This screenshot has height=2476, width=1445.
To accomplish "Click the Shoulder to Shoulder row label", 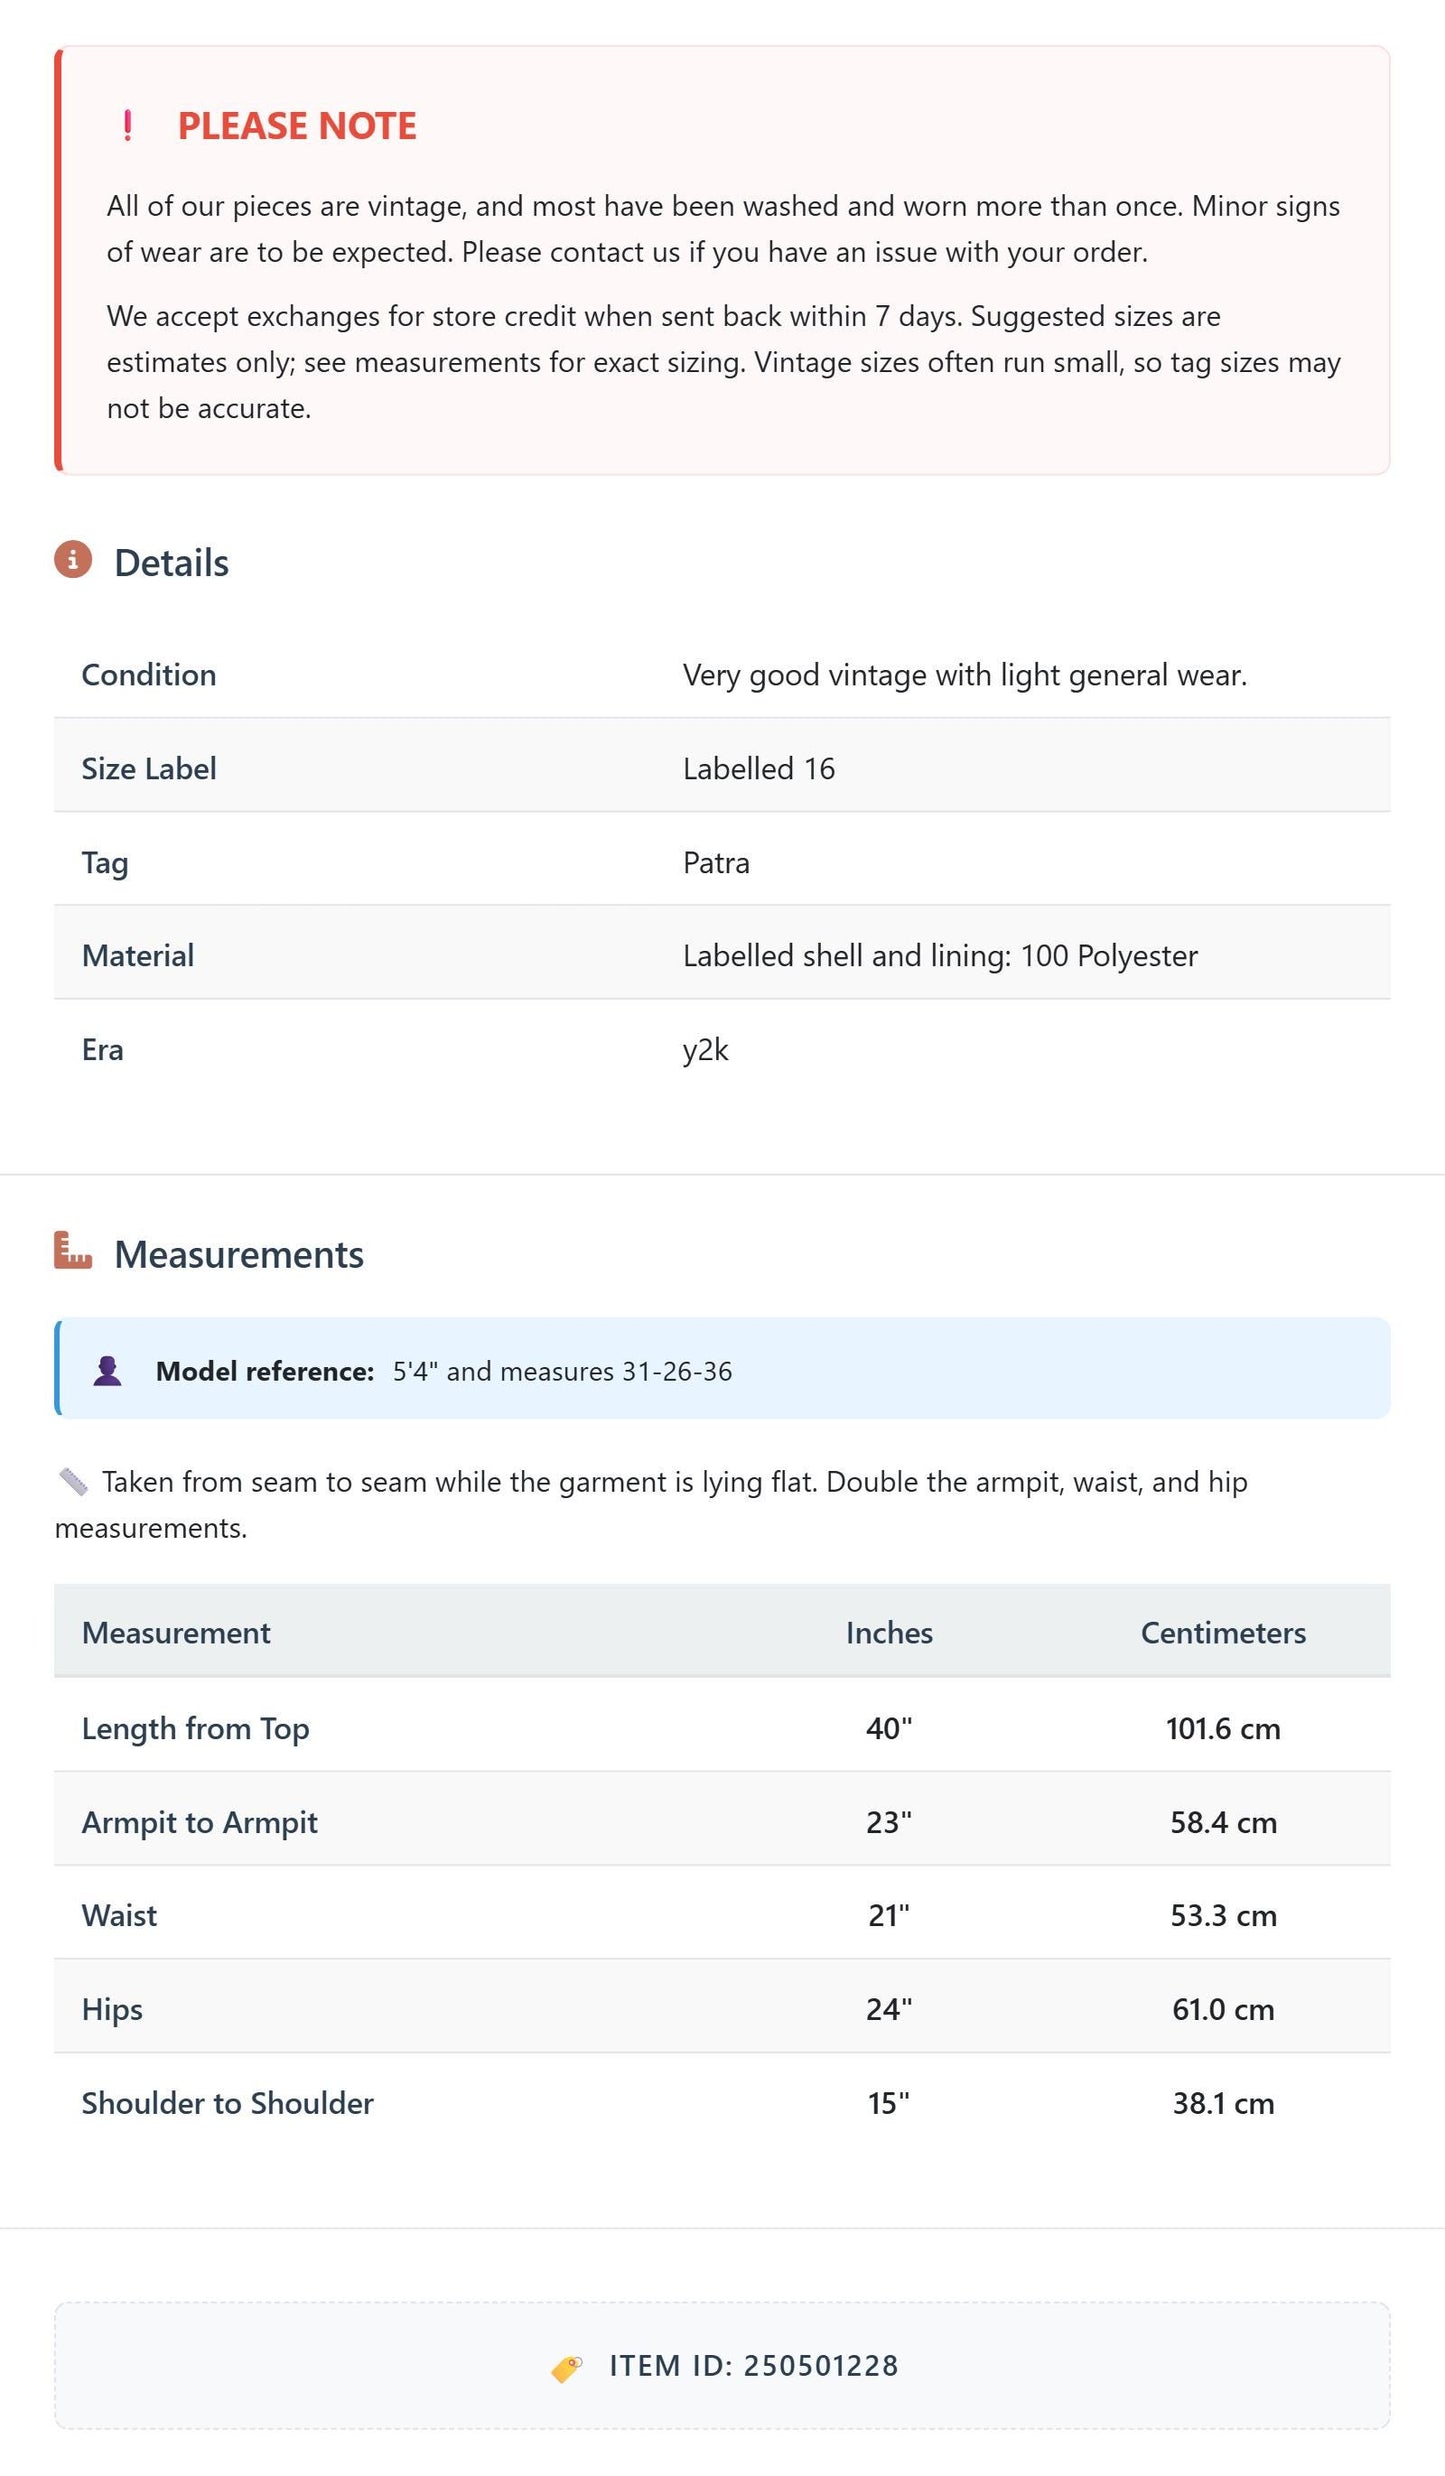I will point(228,2104).
